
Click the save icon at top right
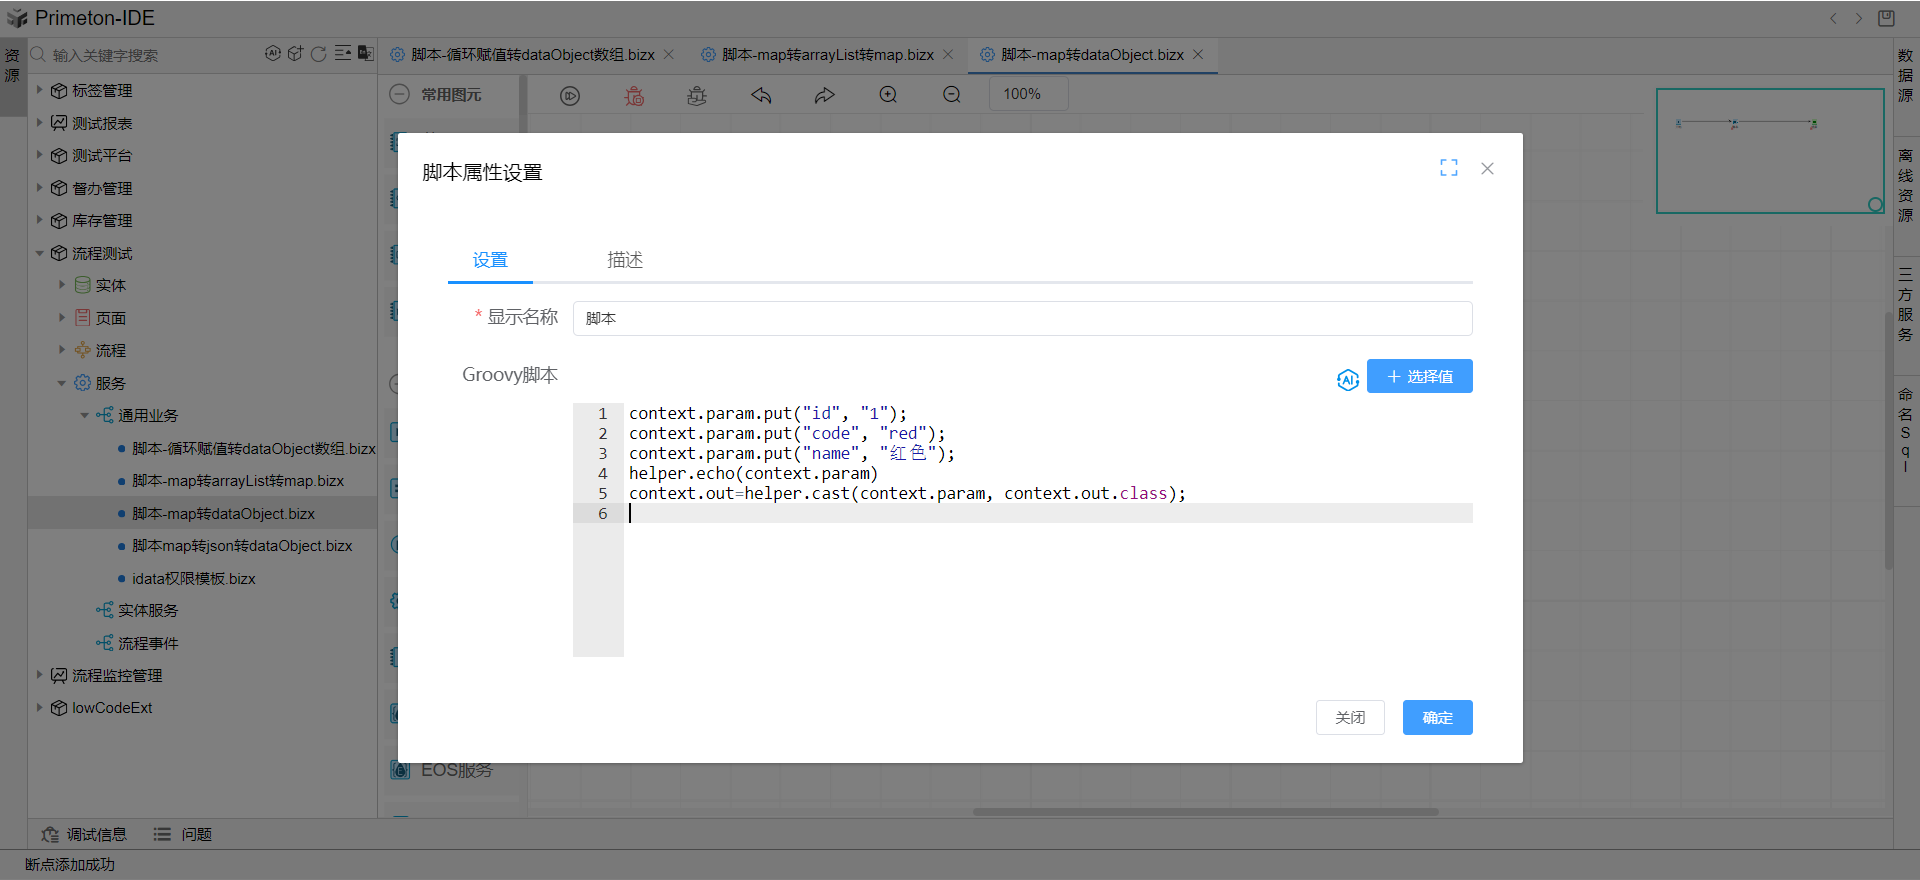pos(1886,18)
